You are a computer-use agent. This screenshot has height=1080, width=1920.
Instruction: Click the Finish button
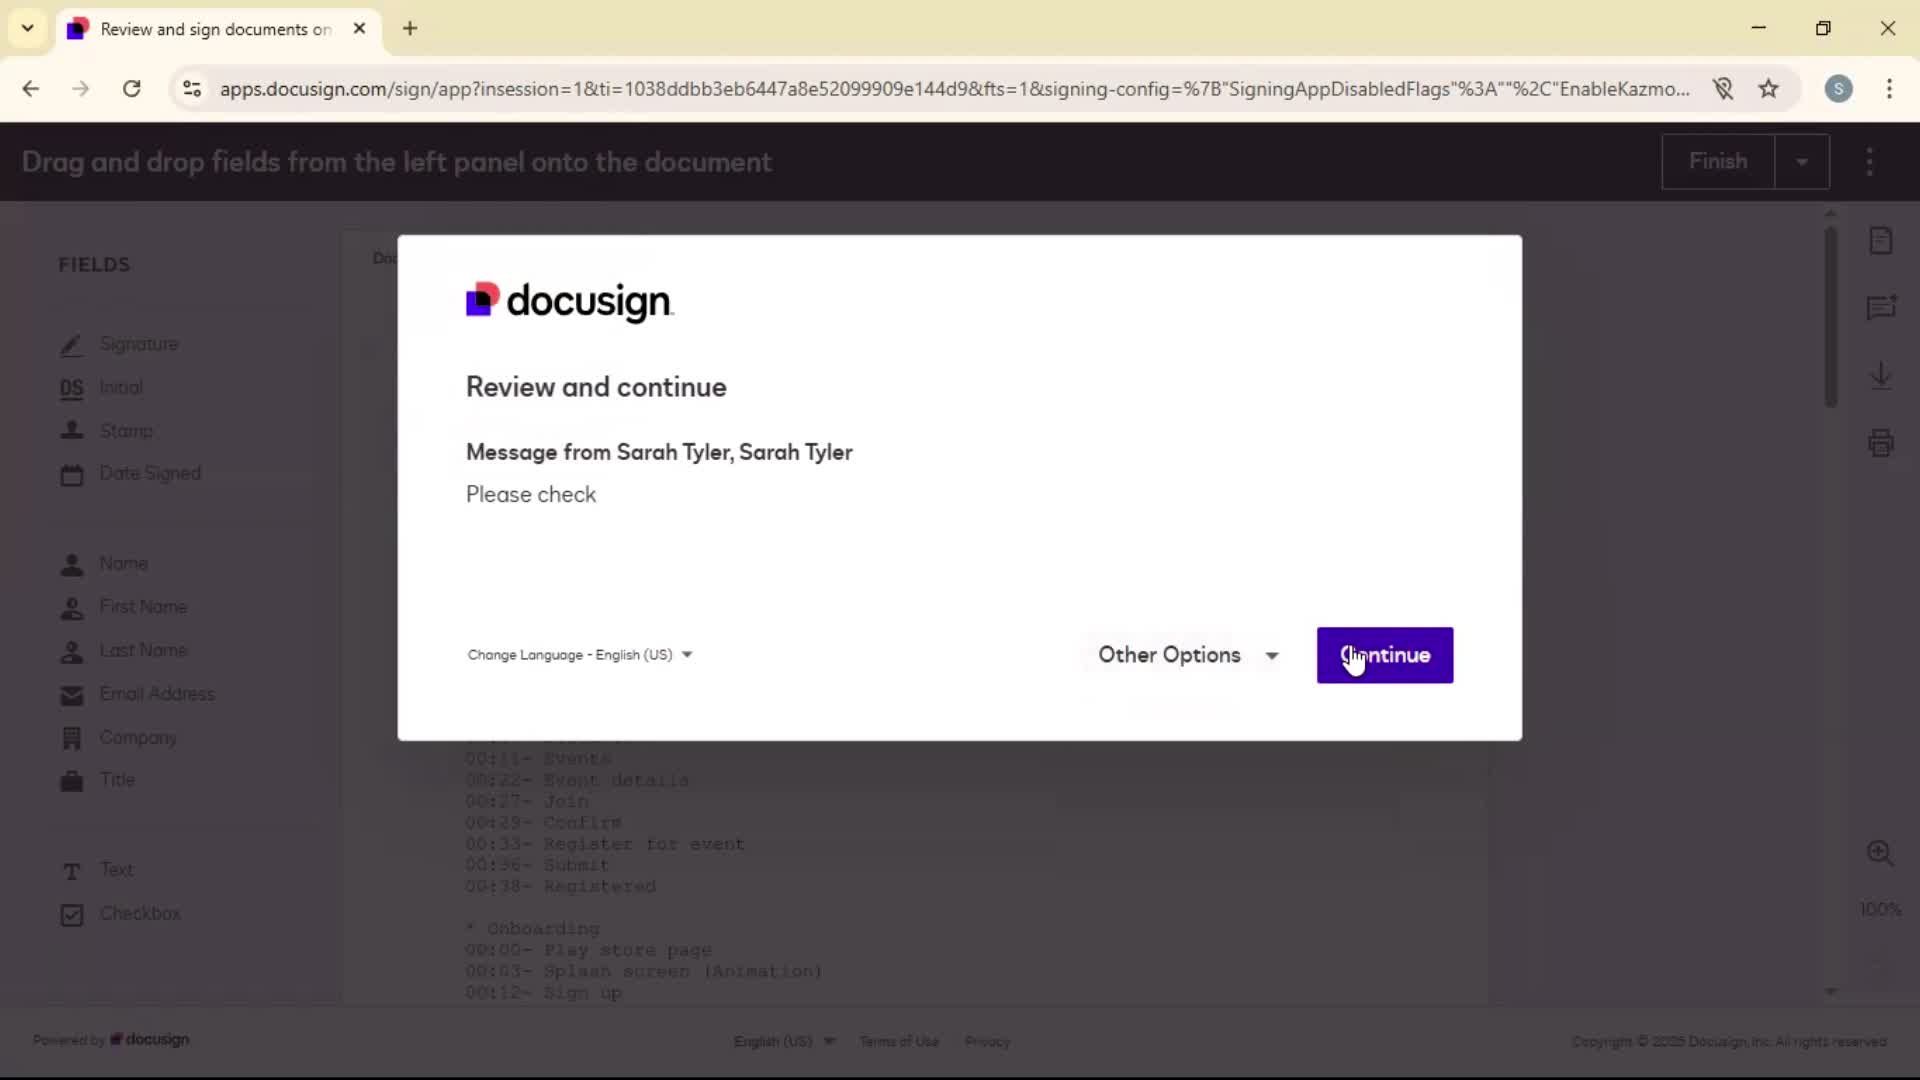1718,161
